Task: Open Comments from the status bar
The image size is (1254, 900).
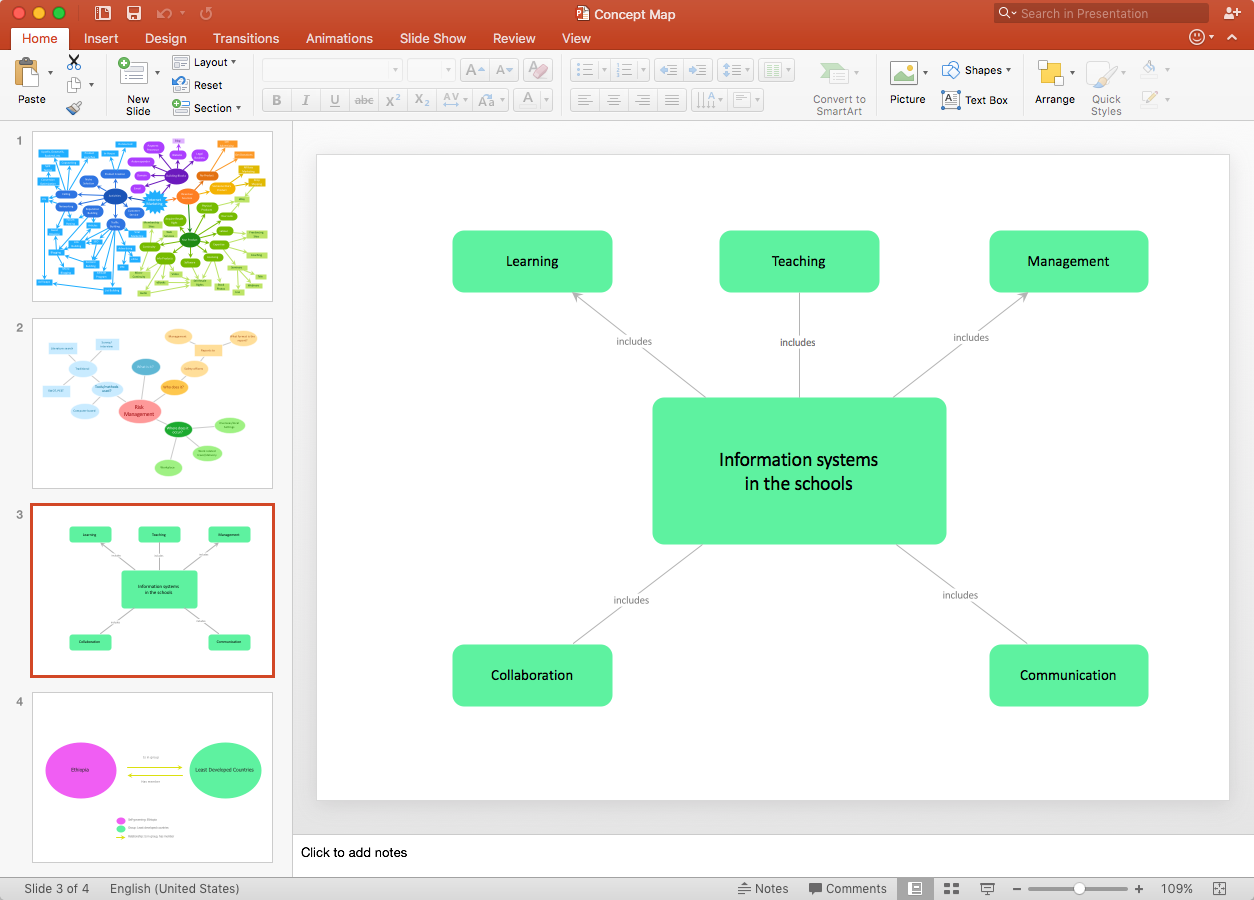Action: (847, 888)
